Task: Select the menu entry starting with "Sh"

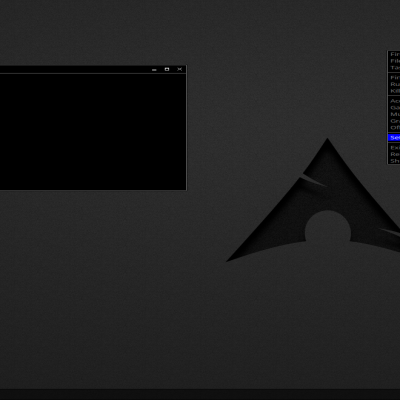Action: [394, 161]
